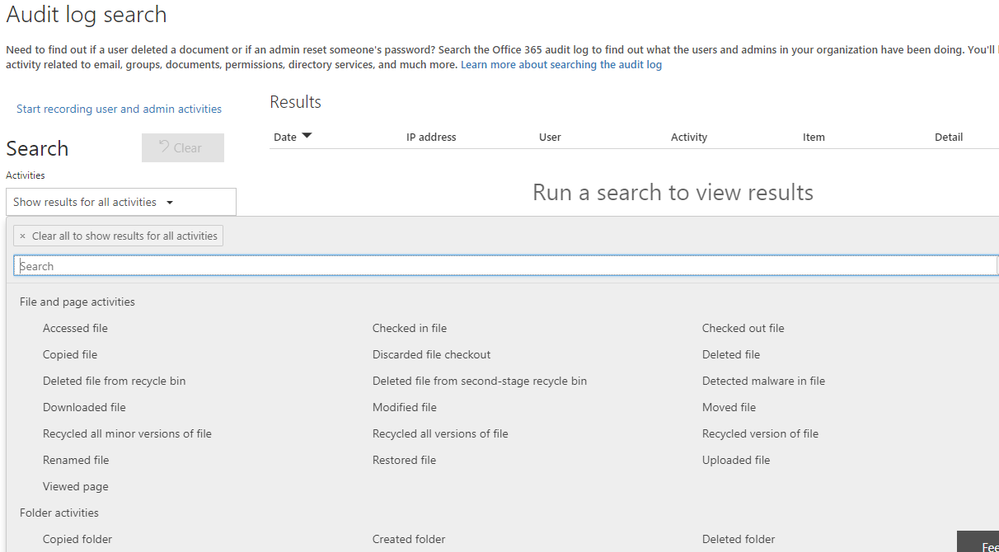The image size is (999, 552).
Task: Click the Date column sort arrow
Action: pos(307,136)
